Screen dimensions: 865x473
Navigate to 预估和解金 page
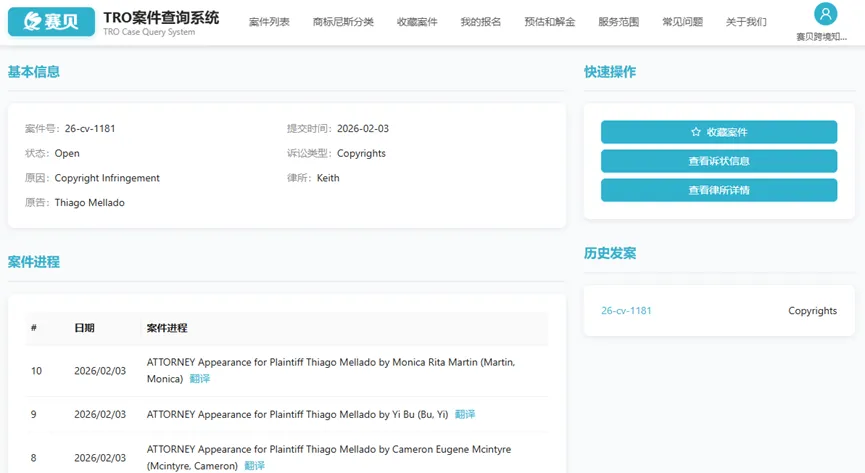[550, 22]
